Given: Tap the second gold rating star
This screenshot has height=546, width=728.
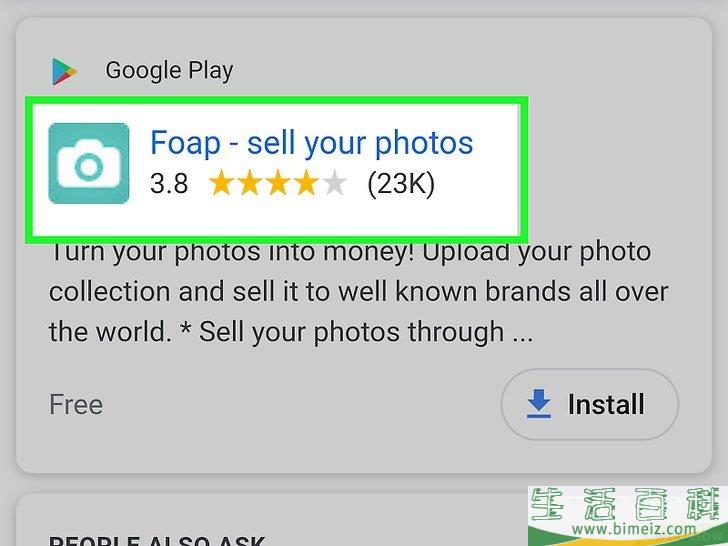Looking at the screenshot, I should pyautogui.click(x=250, y=183).
